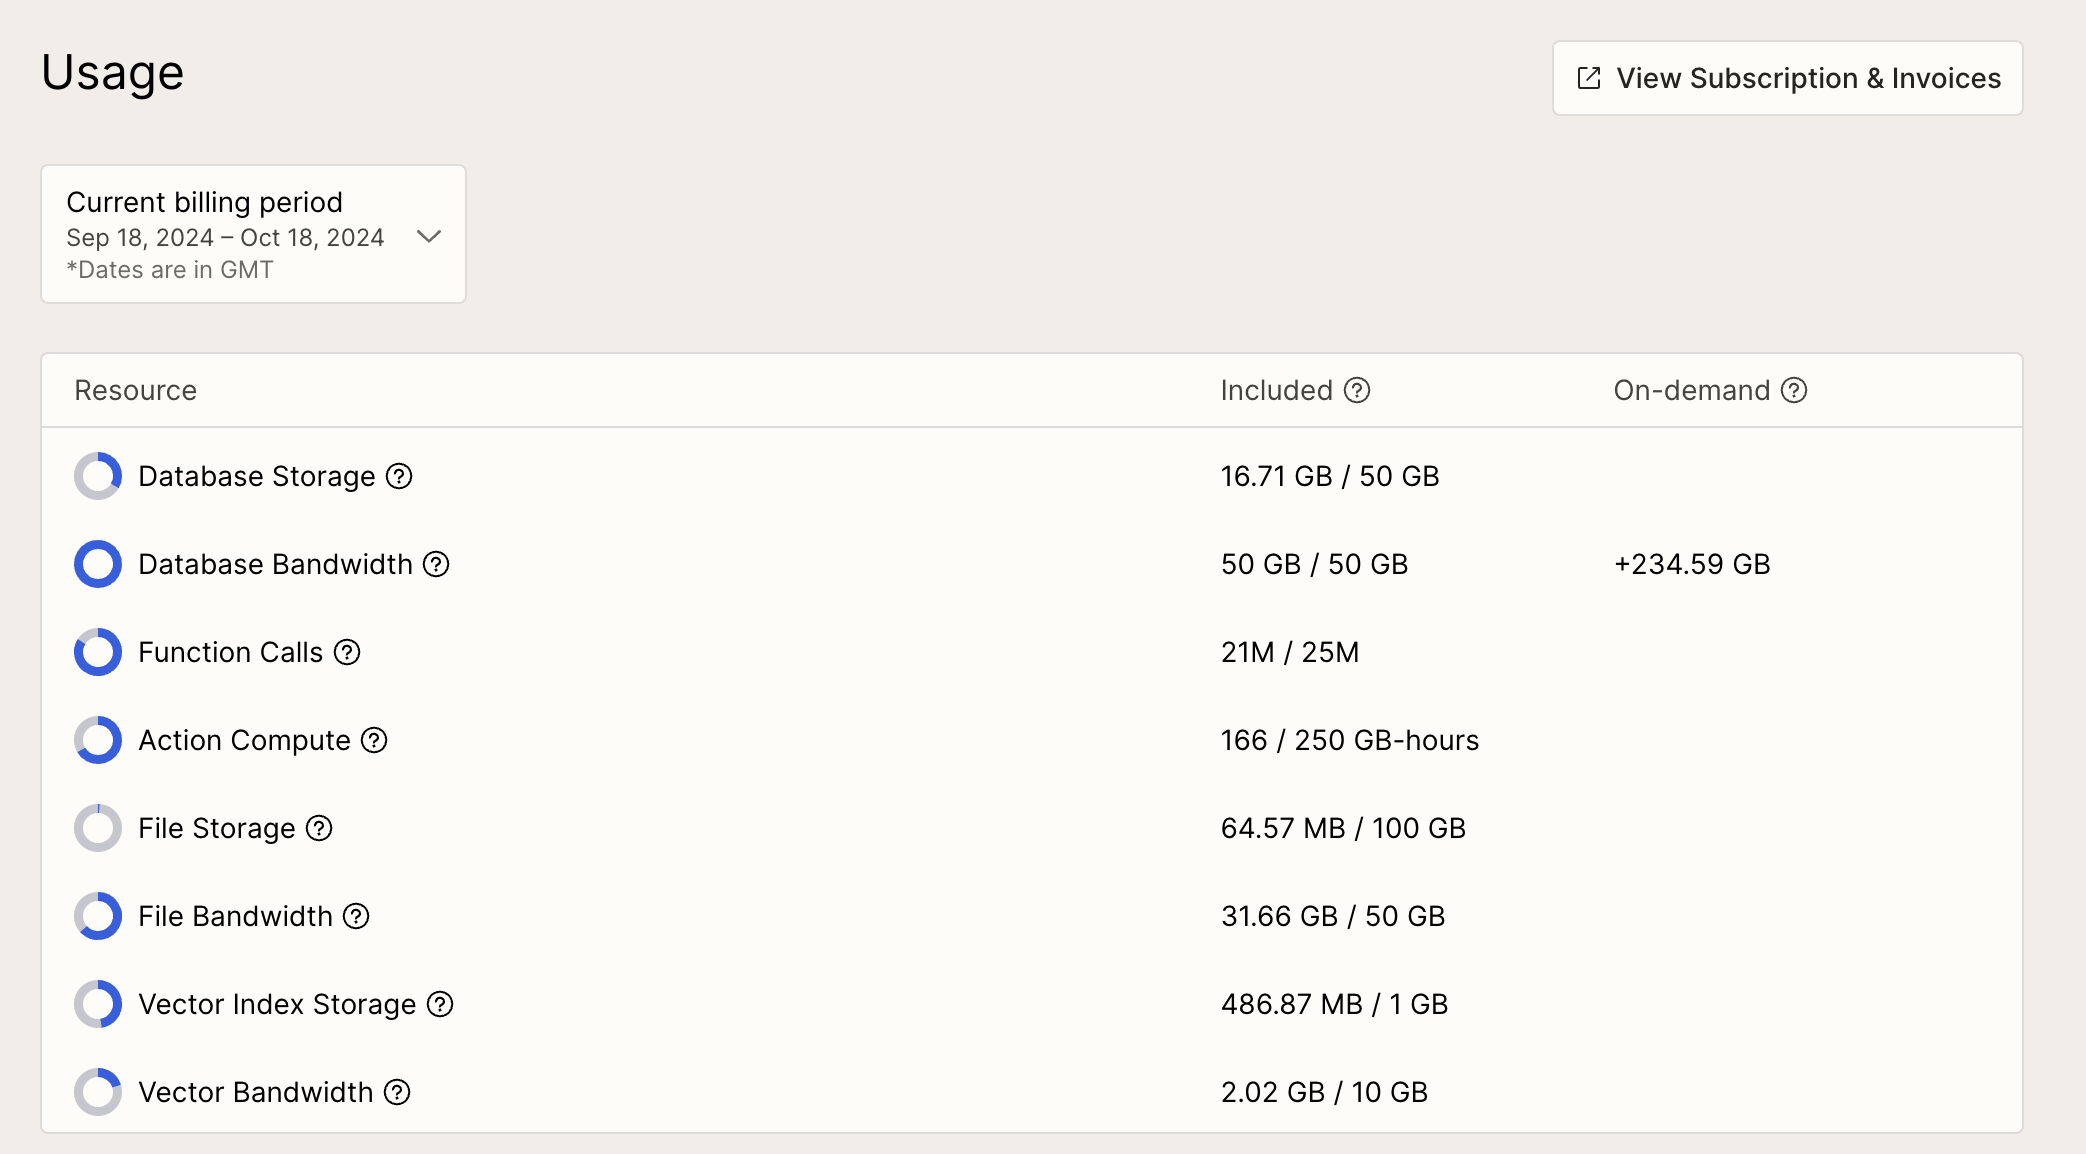Click the Sep 18 – Oct 18 date range
Image resolution: width=2086 pixels, height=1154 pixels.
[x=225, y=237]
